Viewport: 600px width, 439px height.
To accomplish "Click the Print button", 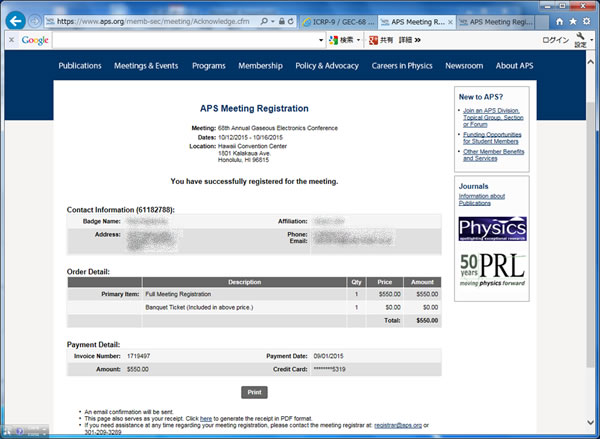I will [x=254, y=392].
